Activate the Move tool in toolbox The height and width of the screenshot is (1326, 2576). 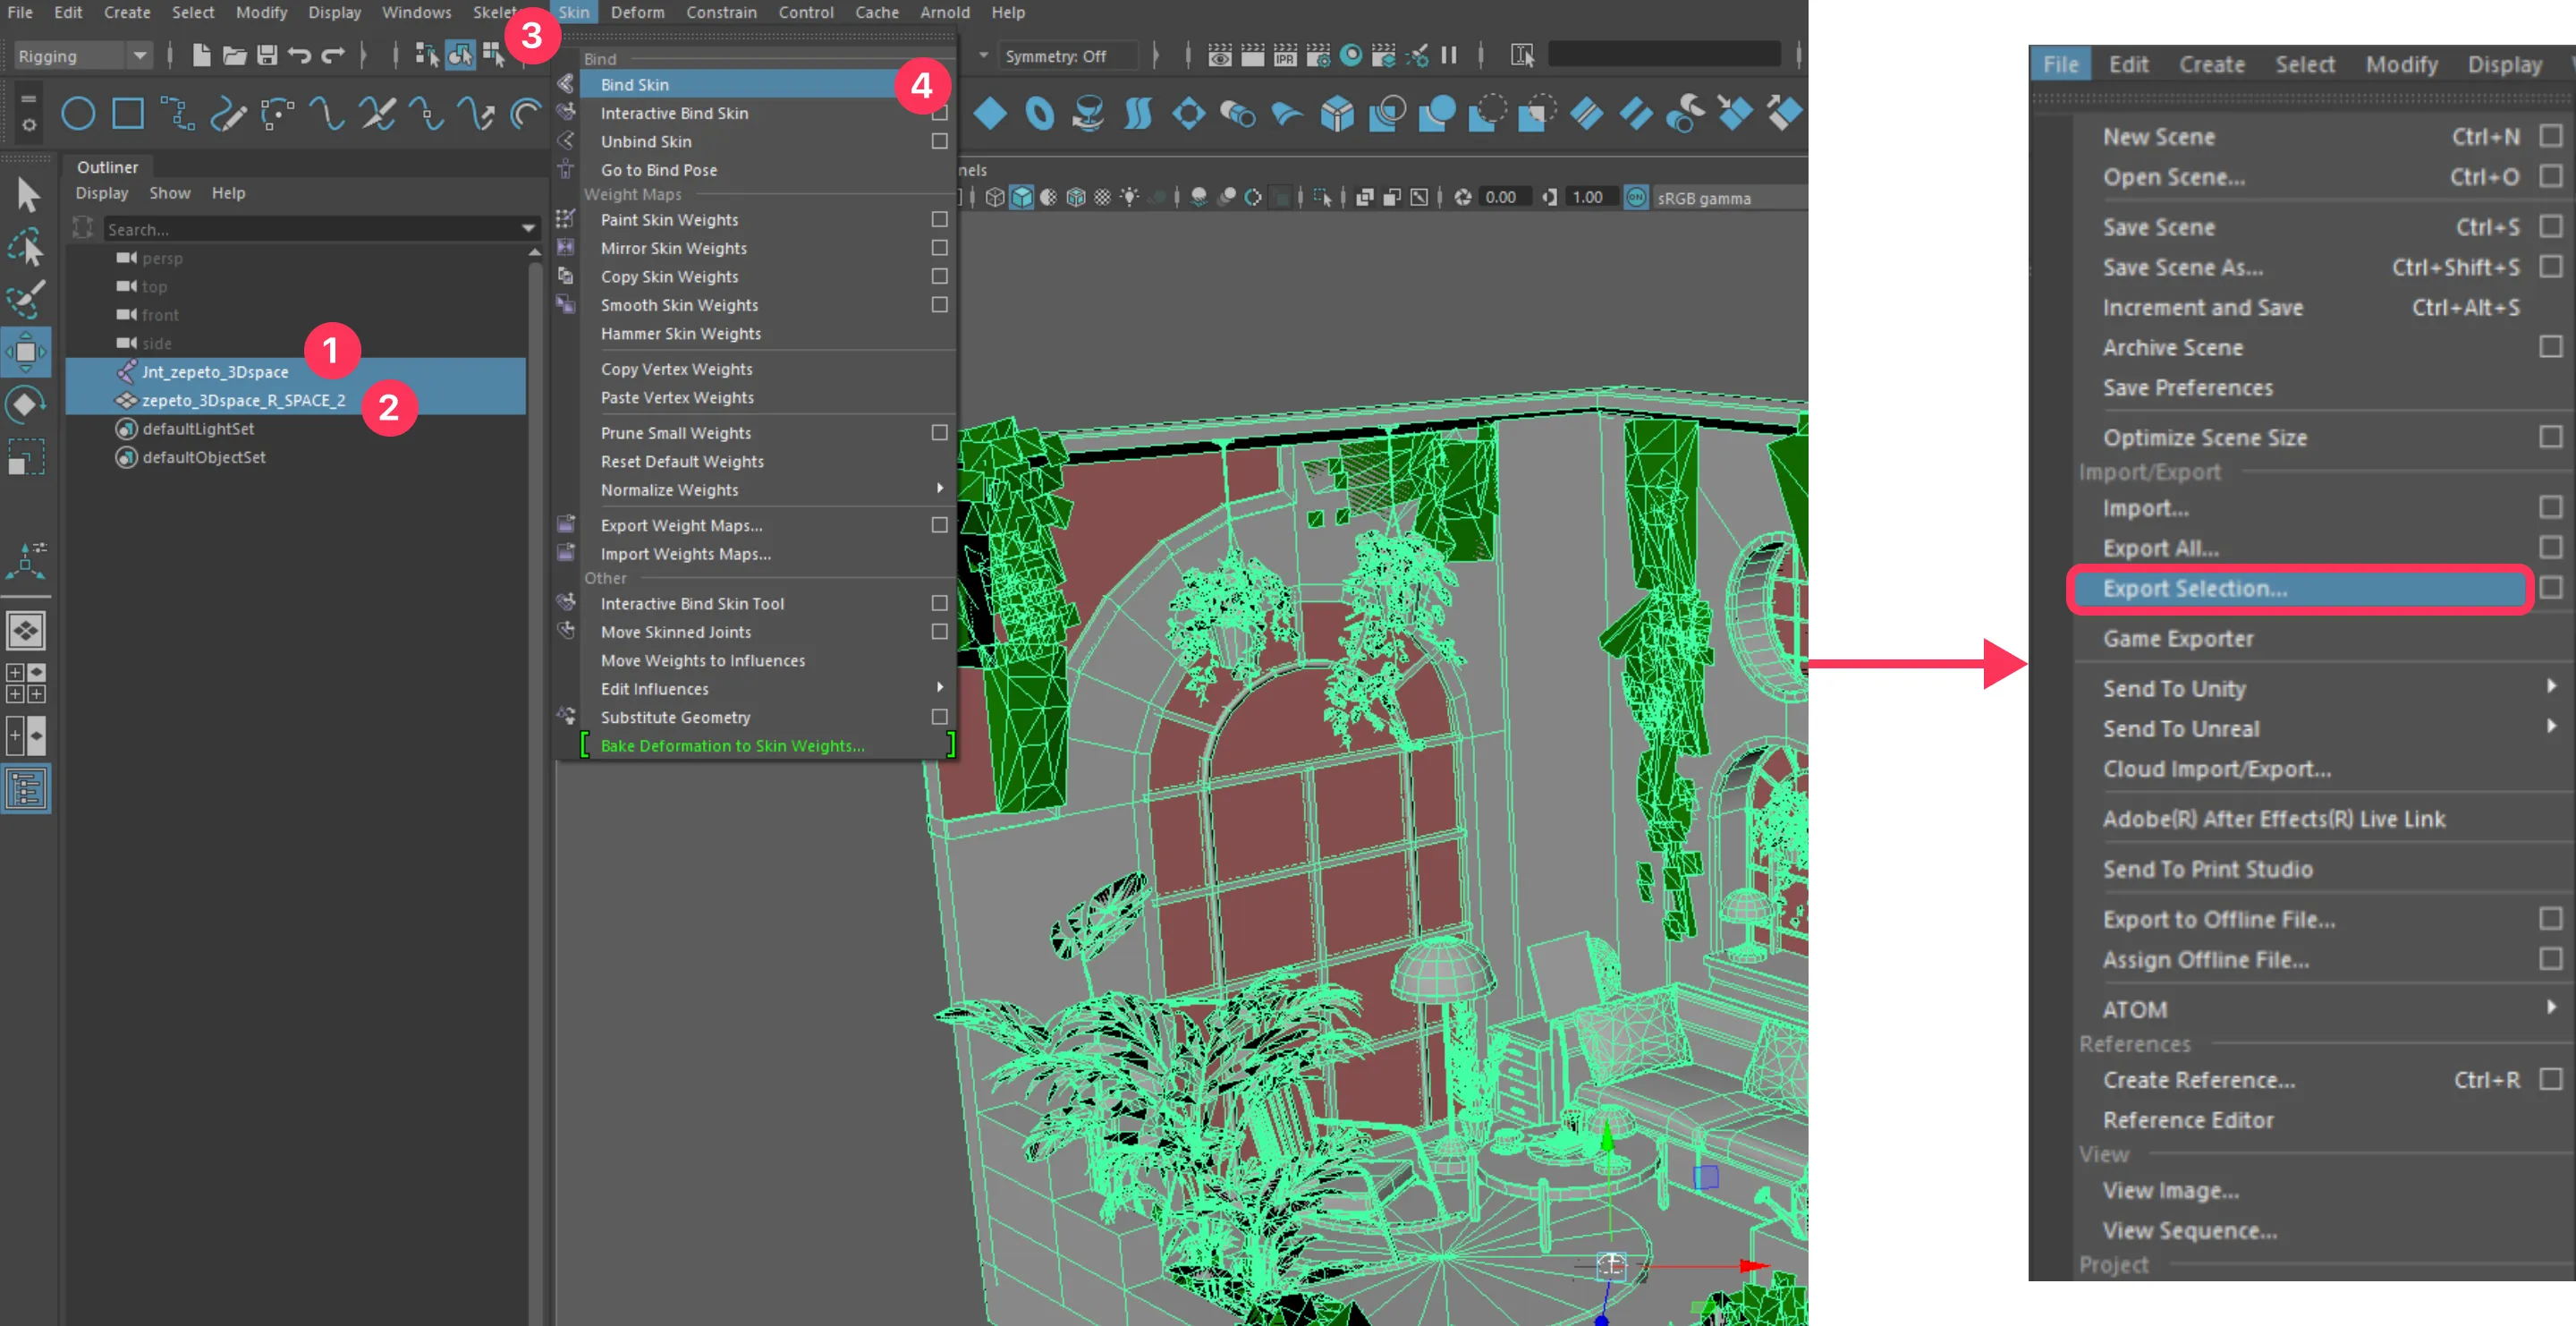[27, 351]
